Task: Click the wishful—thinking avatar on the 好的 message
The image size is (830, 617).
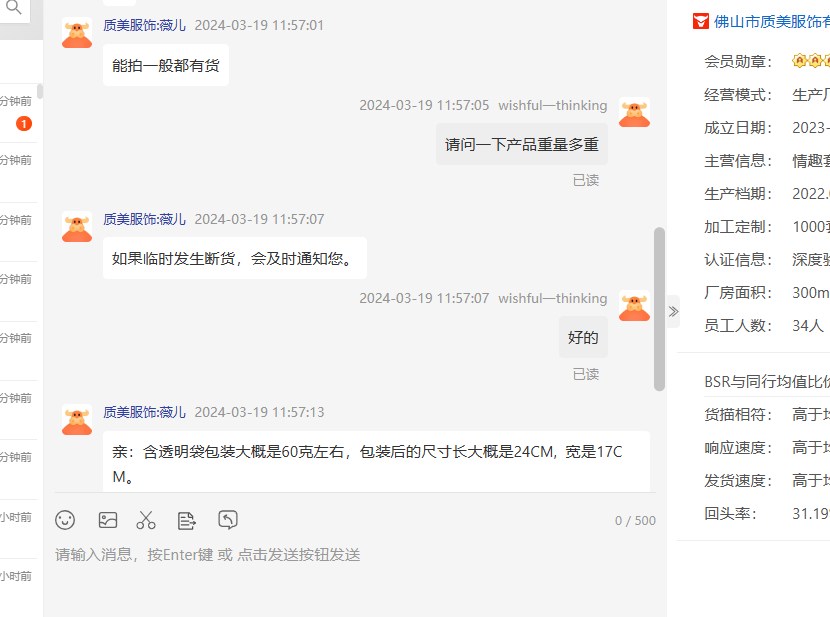Action: [x=634, y=306]
